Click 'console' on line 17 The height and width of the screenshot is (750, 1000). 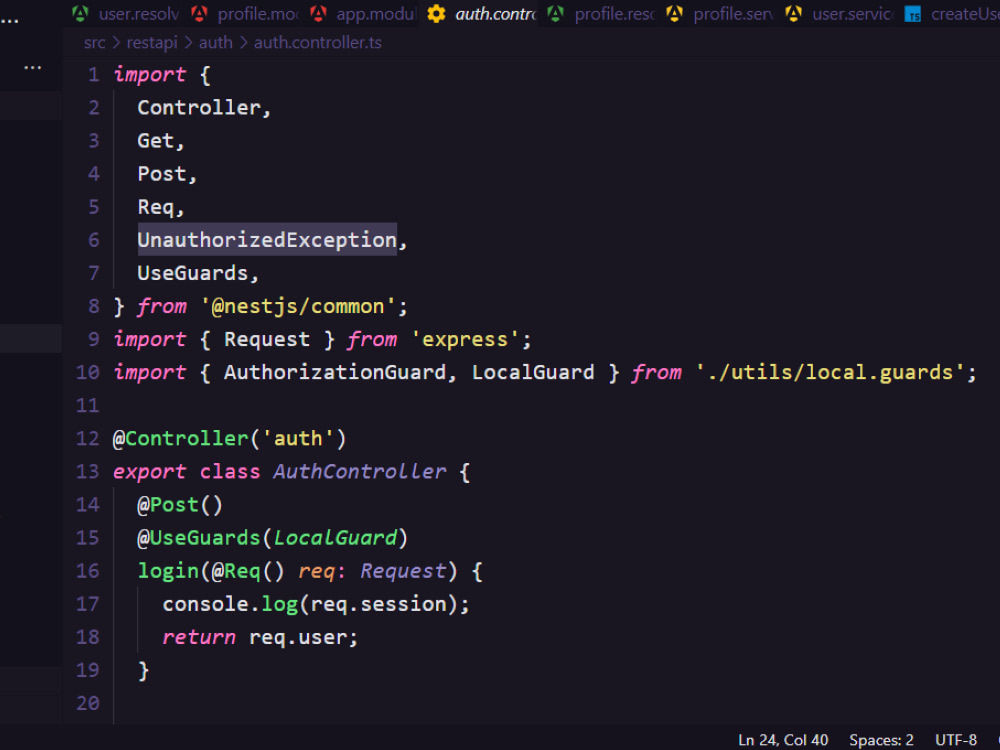(x=205, y=605)
